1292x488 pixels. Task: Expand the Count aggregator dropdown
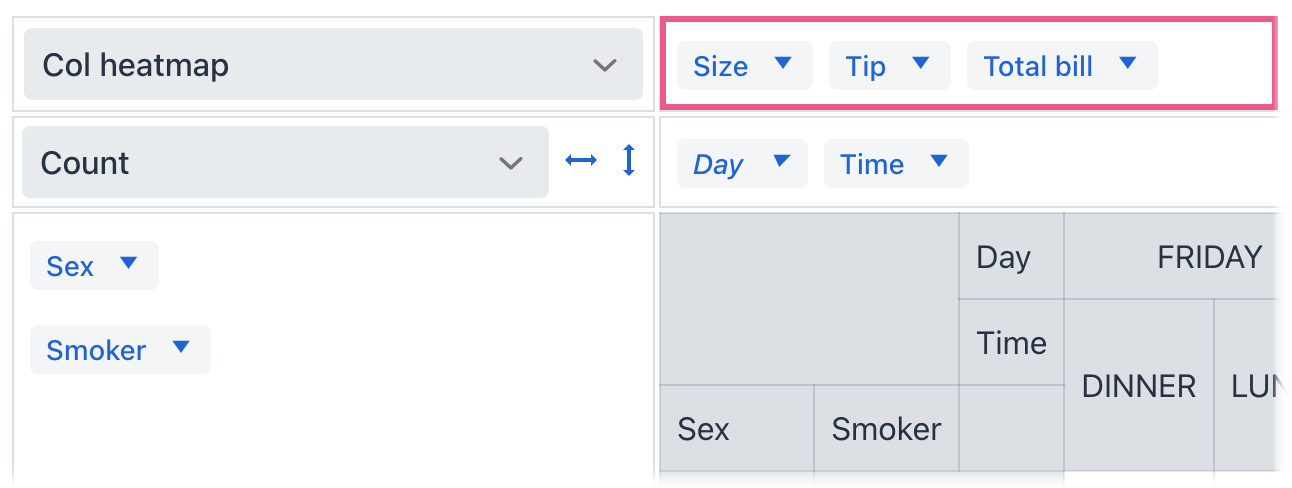285,163
